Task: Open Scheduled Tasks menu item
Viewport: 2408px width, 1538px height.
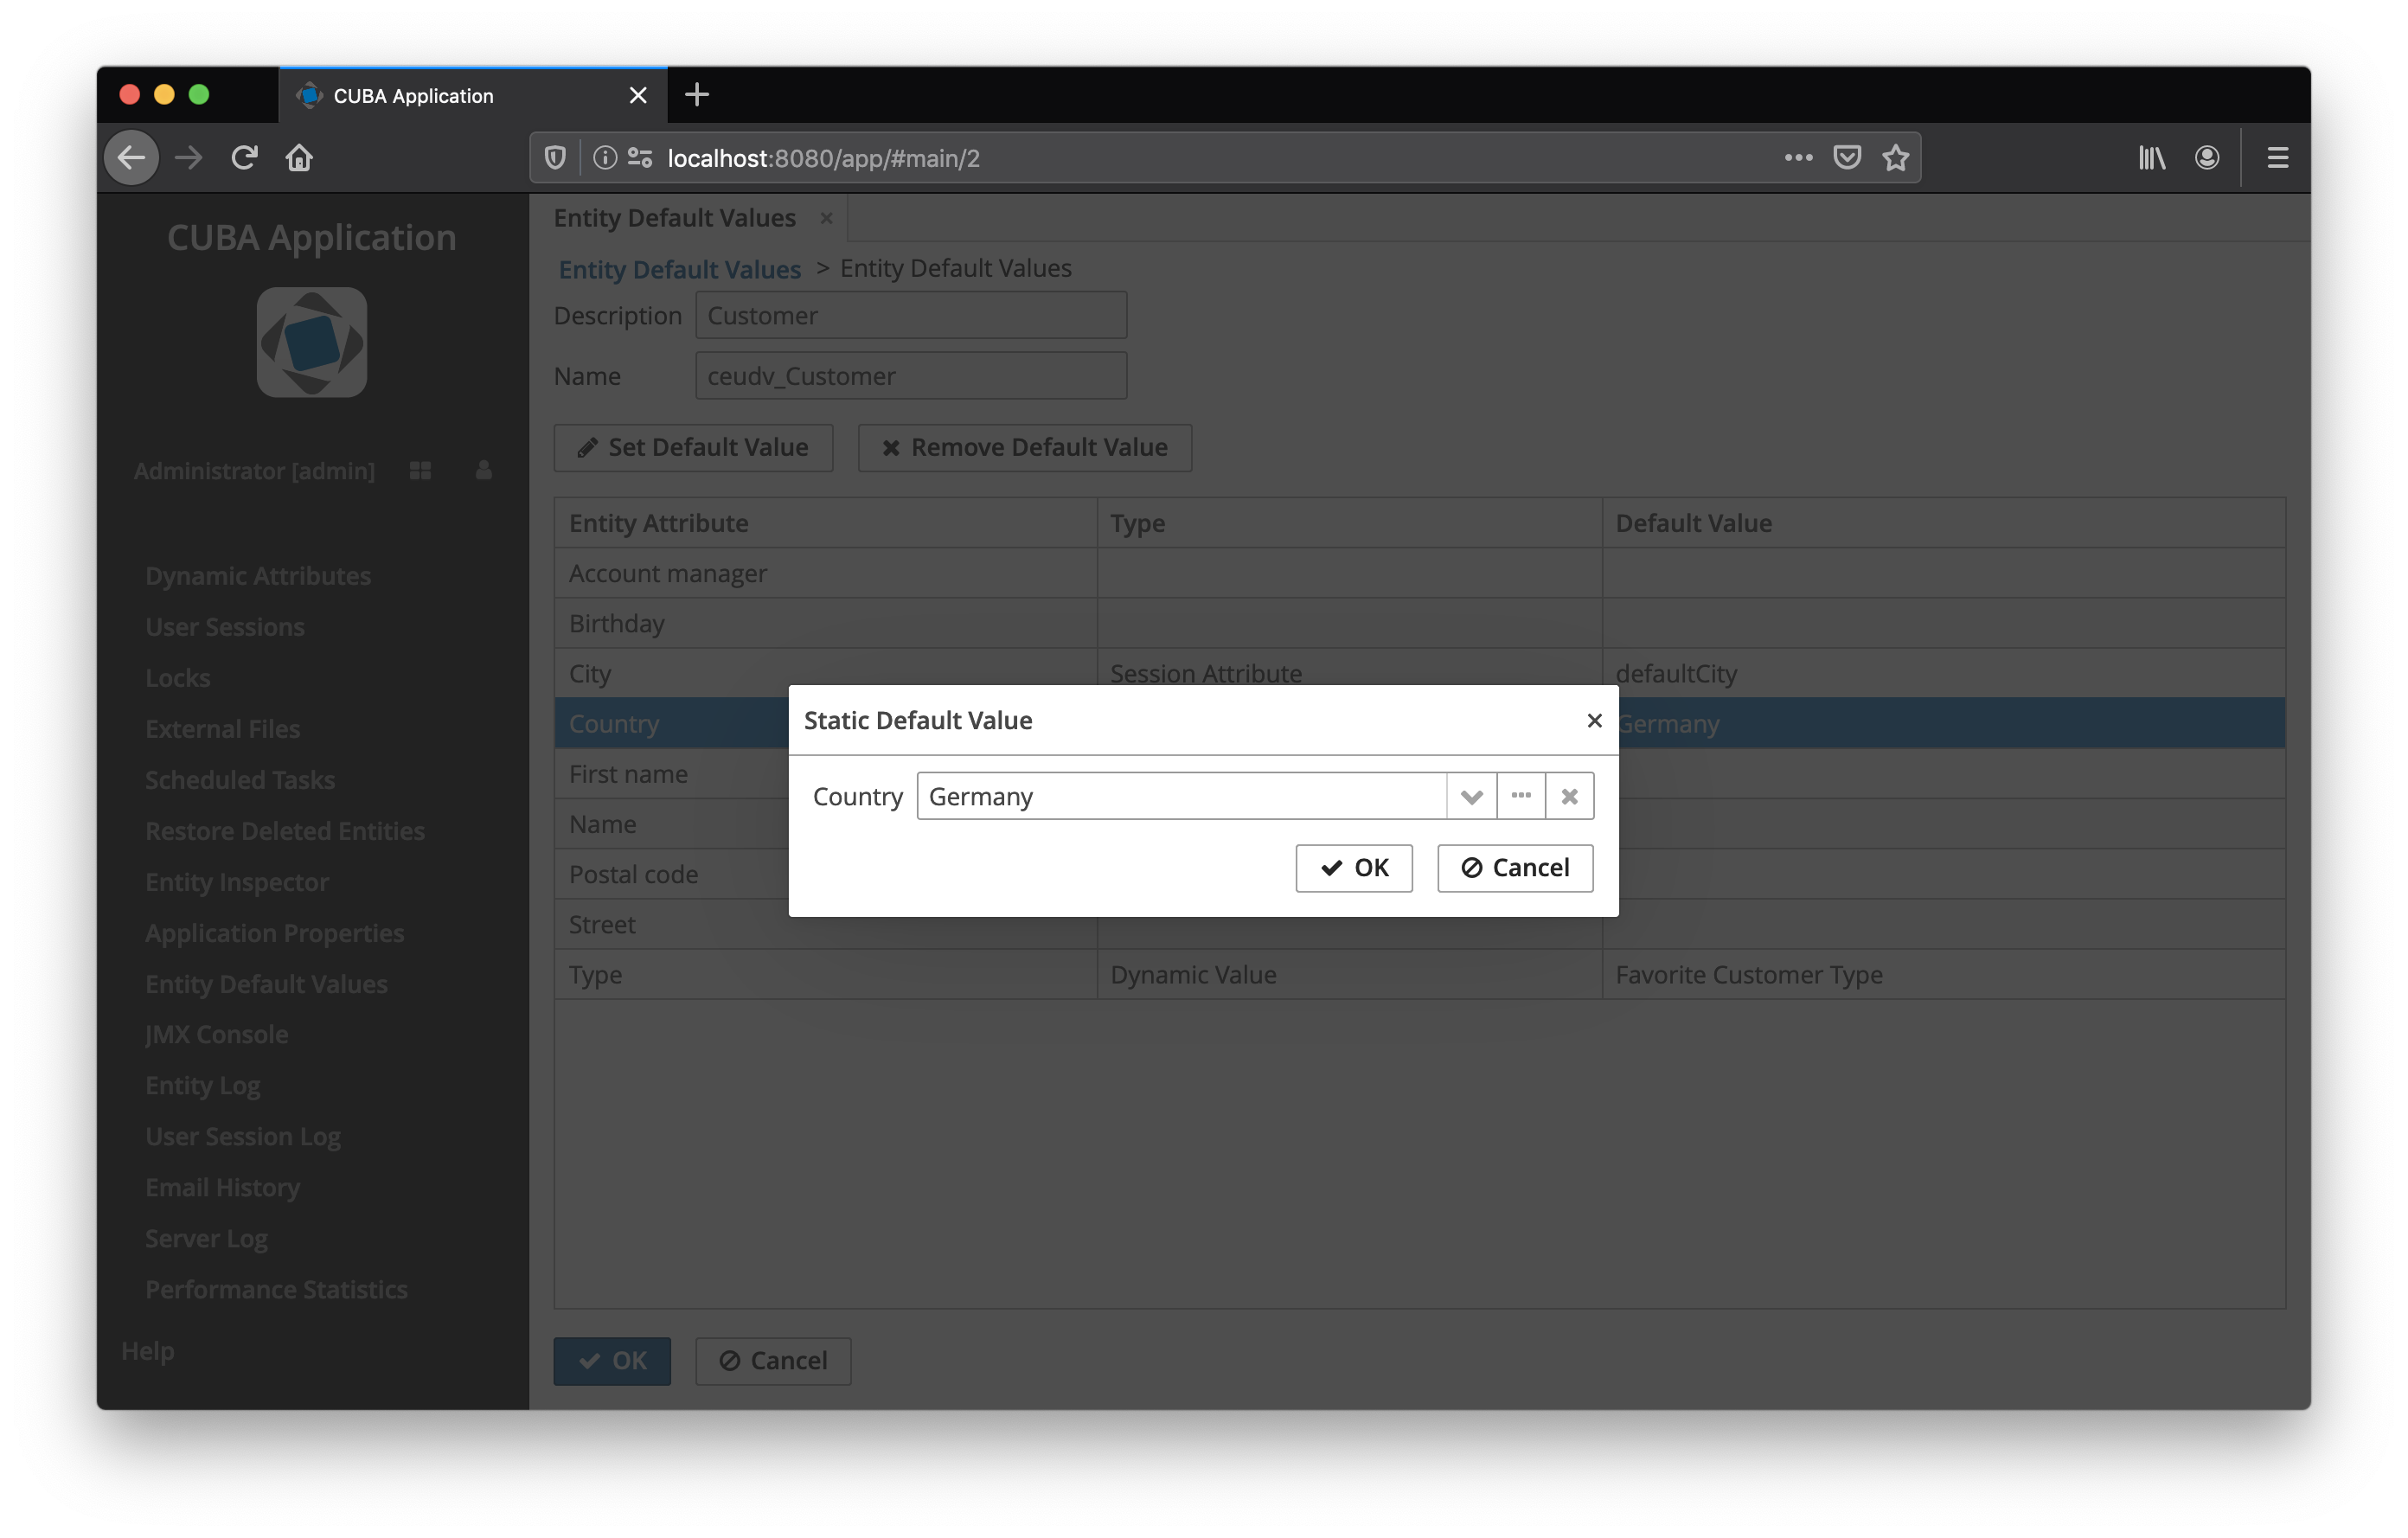Action: 240,779
